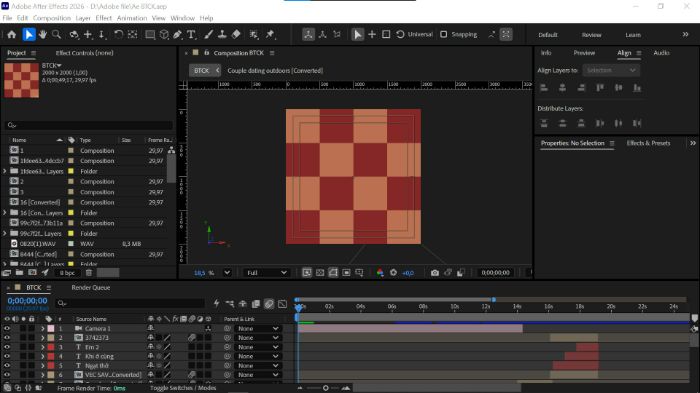This screenshot has width=700, height=393.
Task: Hide the VEC SAV_Converted layer
Action: (7, 375)
